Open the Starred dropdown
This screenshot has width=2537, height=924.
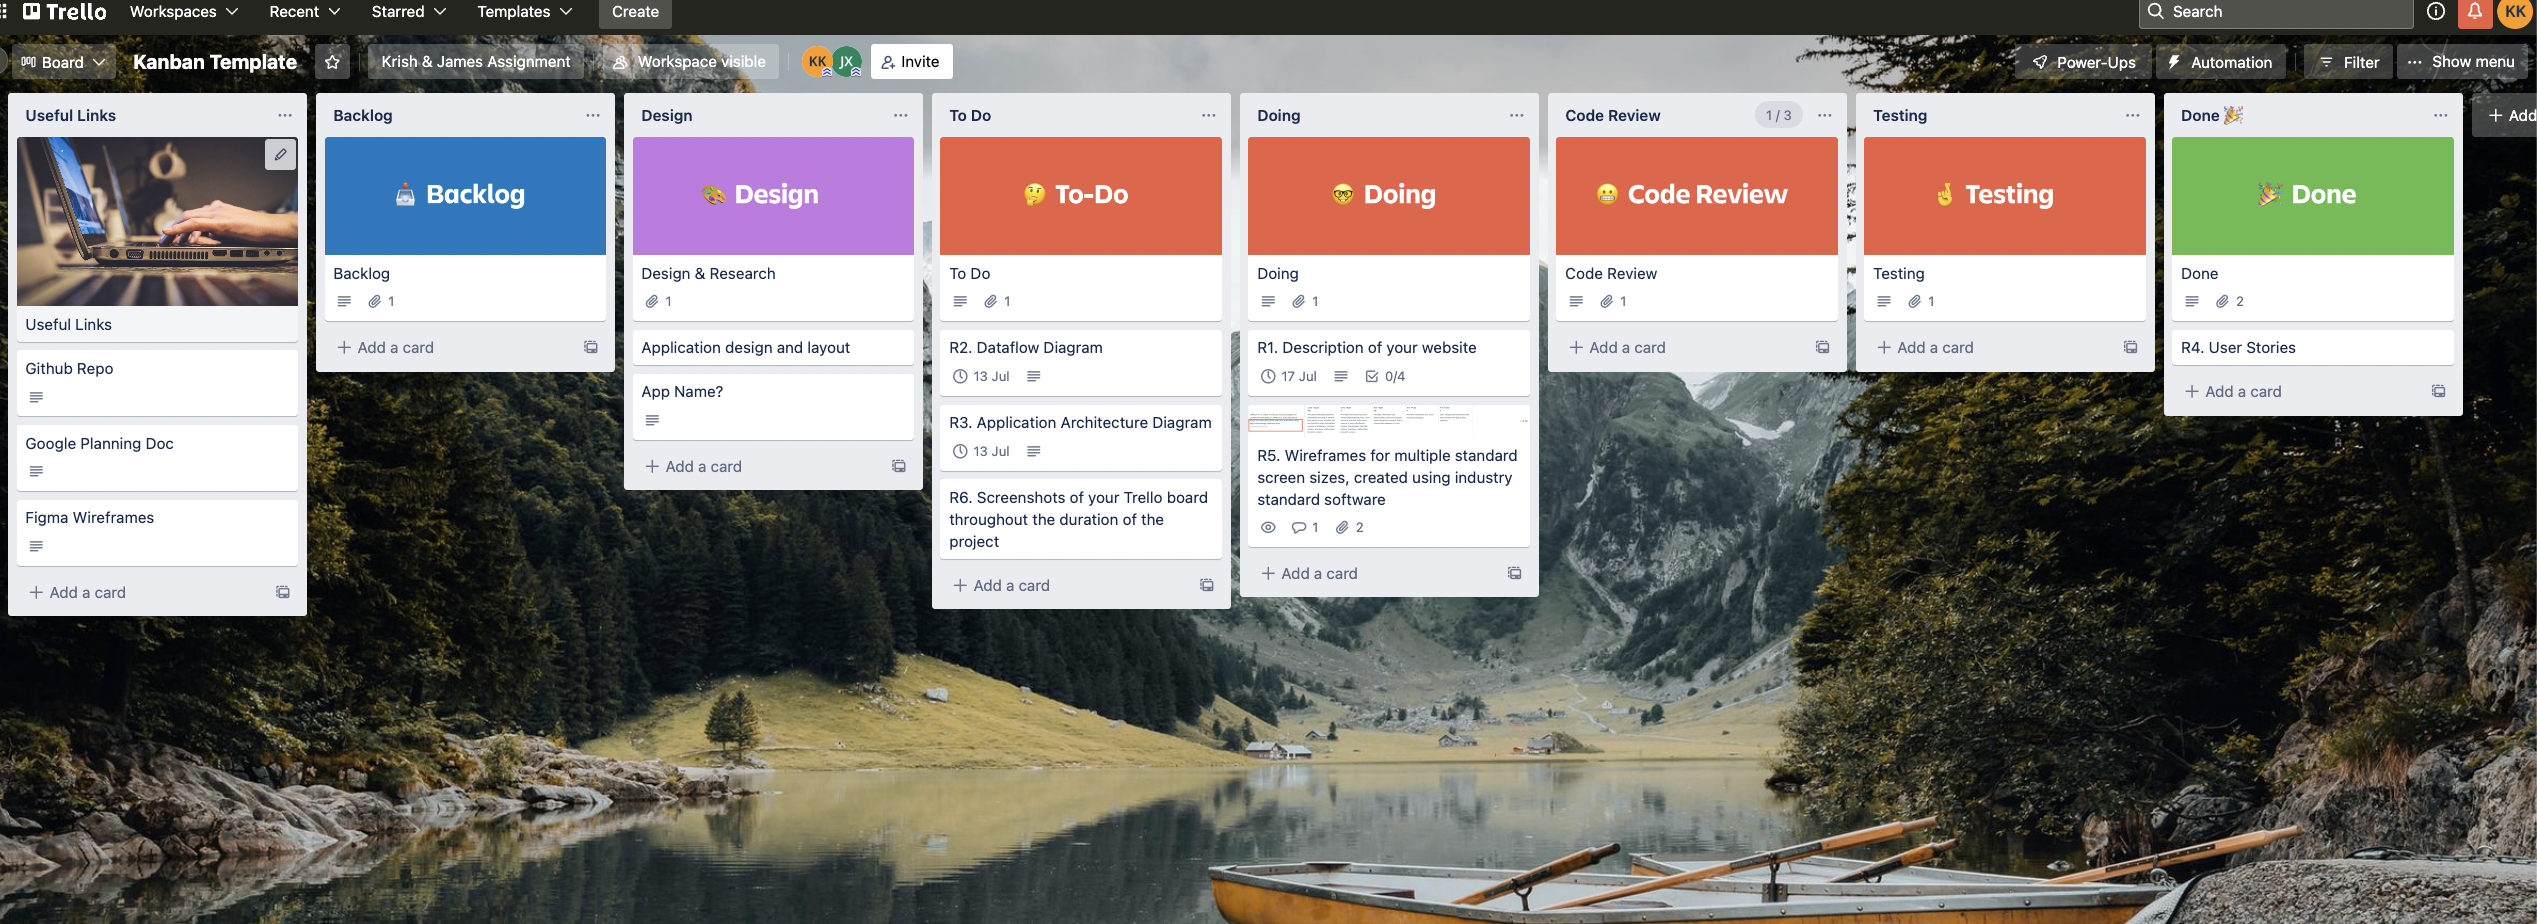click(408, 12)
